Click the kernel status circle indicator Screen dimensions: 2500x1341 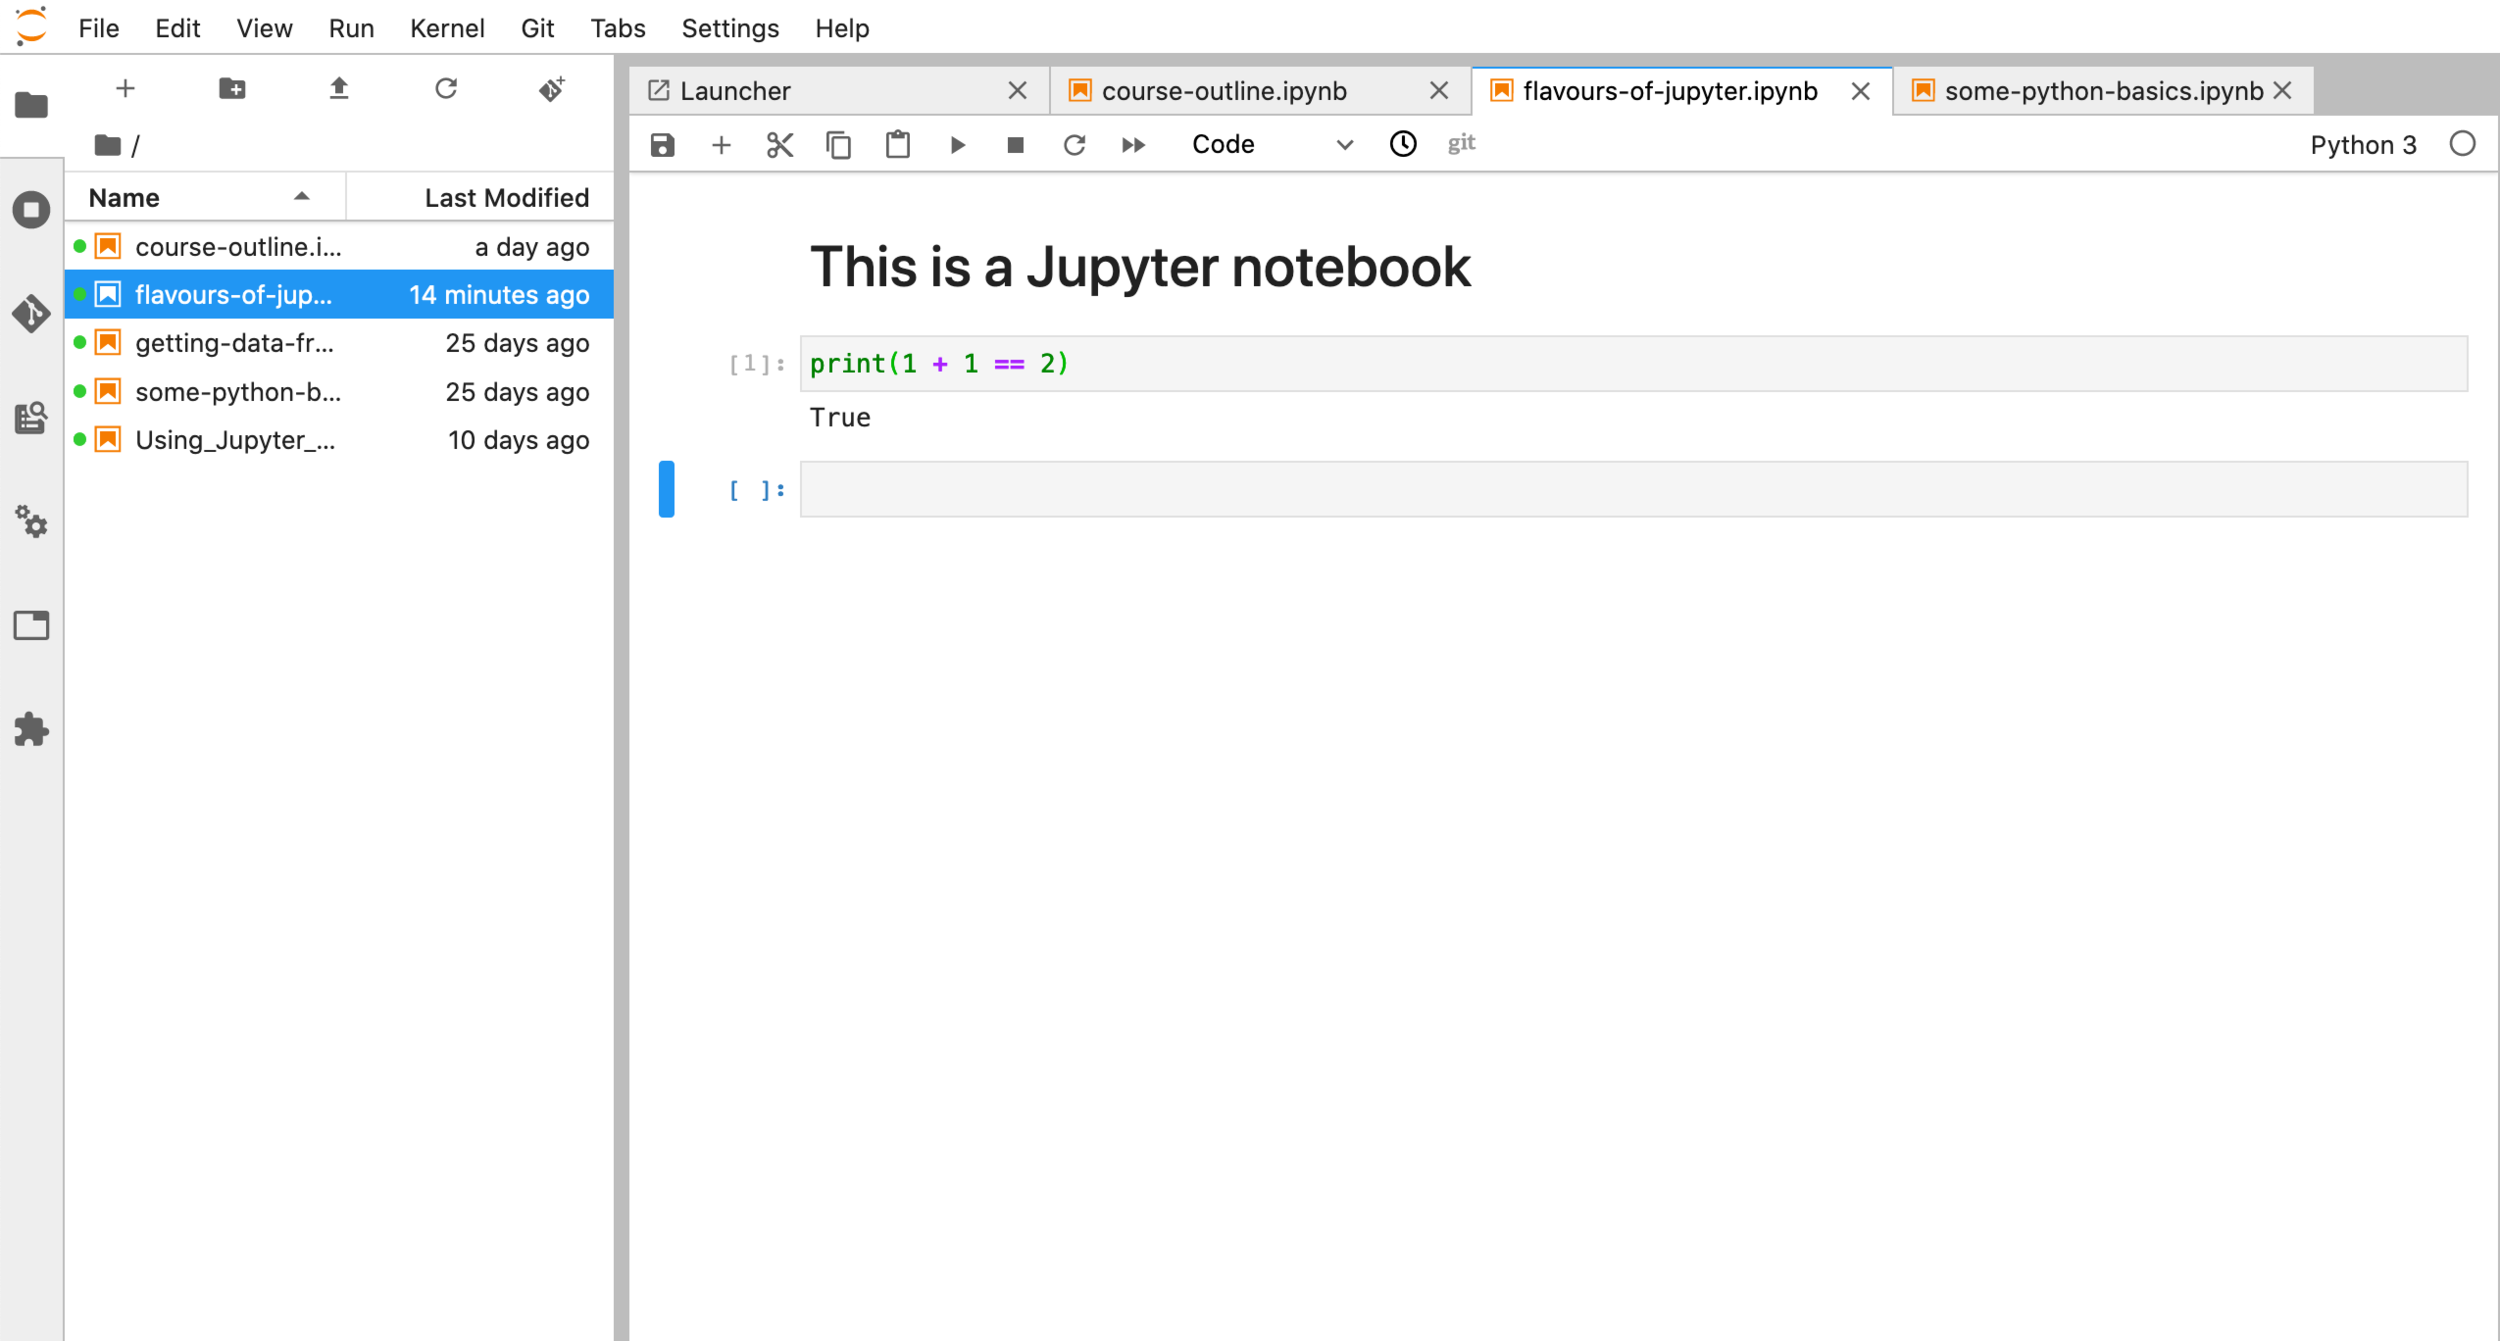click(x=2462, y=144)
